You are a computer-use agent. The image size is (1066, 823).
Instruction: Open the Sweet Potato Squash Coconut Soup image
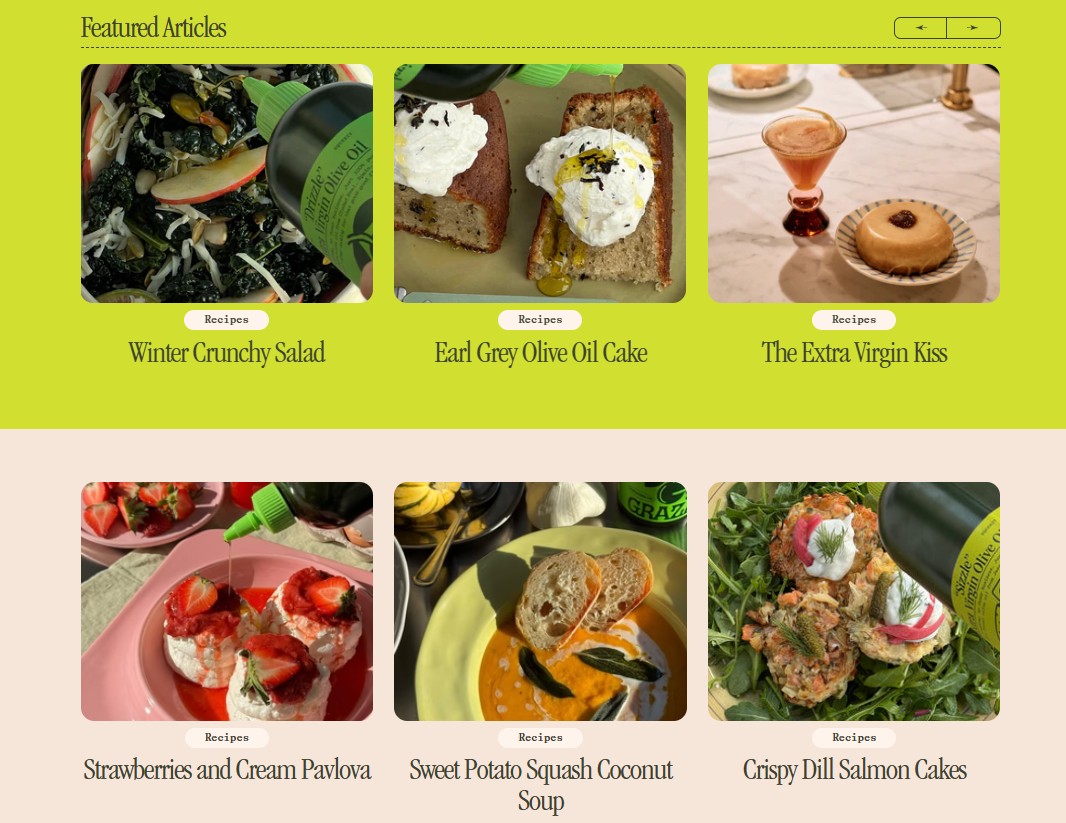point(540,601)
